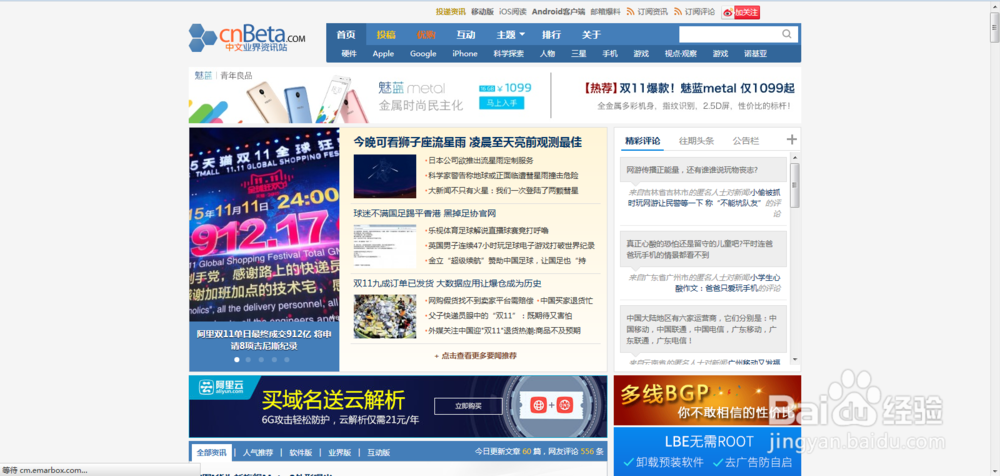Click the 912.17 Tmall carousel image
The width and height of the screenshot is (1000, 476).
[x=264, y=224]
